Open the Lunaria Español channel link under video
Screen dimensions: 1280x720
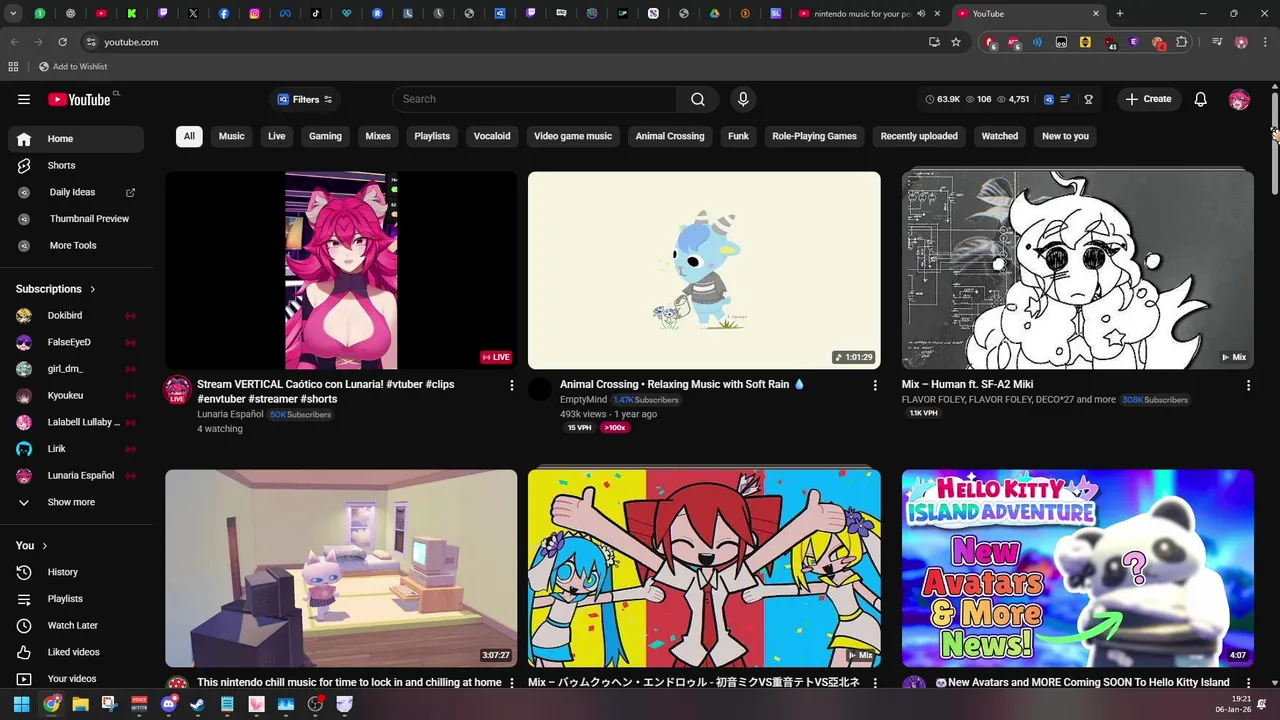pos(230,414)
